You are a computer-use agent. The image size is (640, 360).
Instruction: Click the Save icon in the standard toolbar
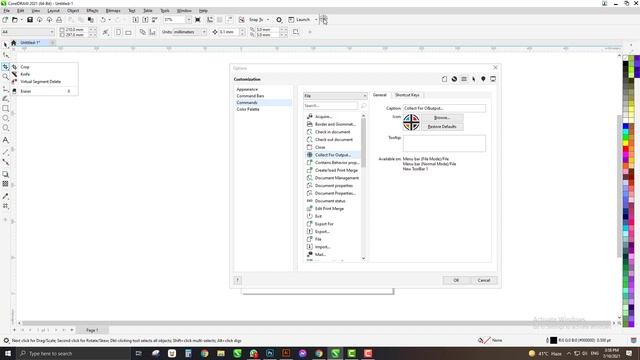(x=30, y=20)
